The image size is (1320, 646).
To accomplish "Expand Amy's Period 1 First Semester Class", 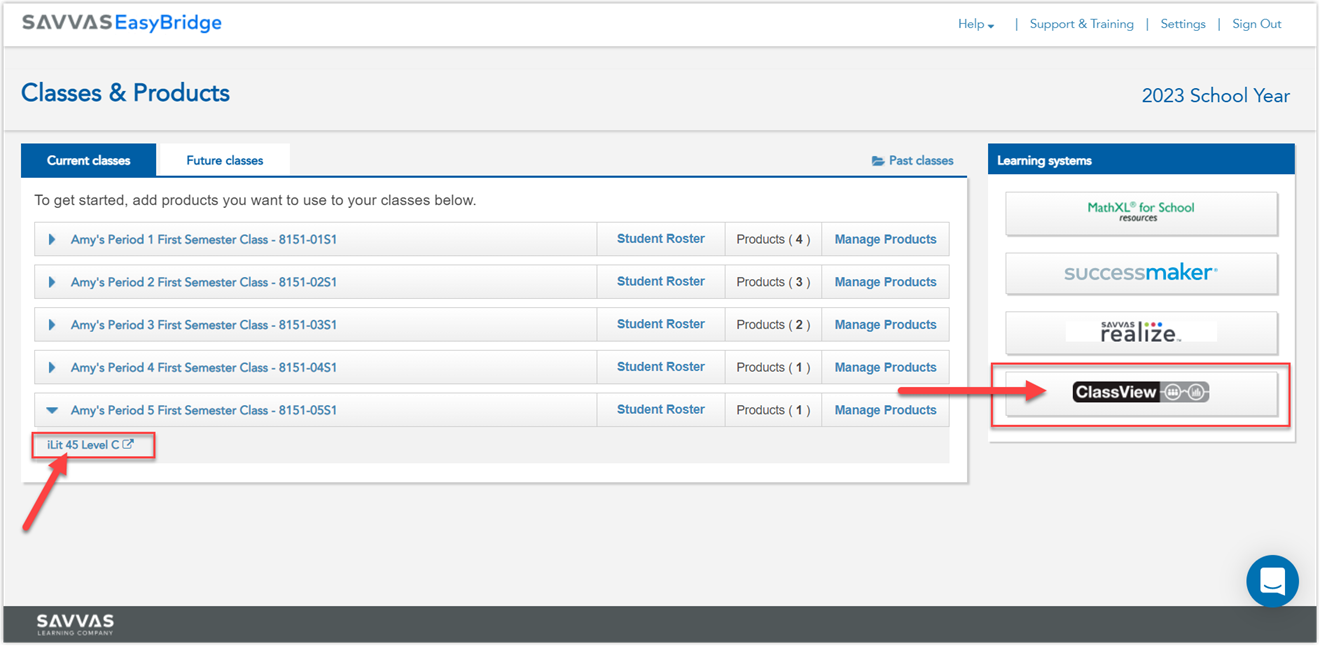I will [51, 238].
